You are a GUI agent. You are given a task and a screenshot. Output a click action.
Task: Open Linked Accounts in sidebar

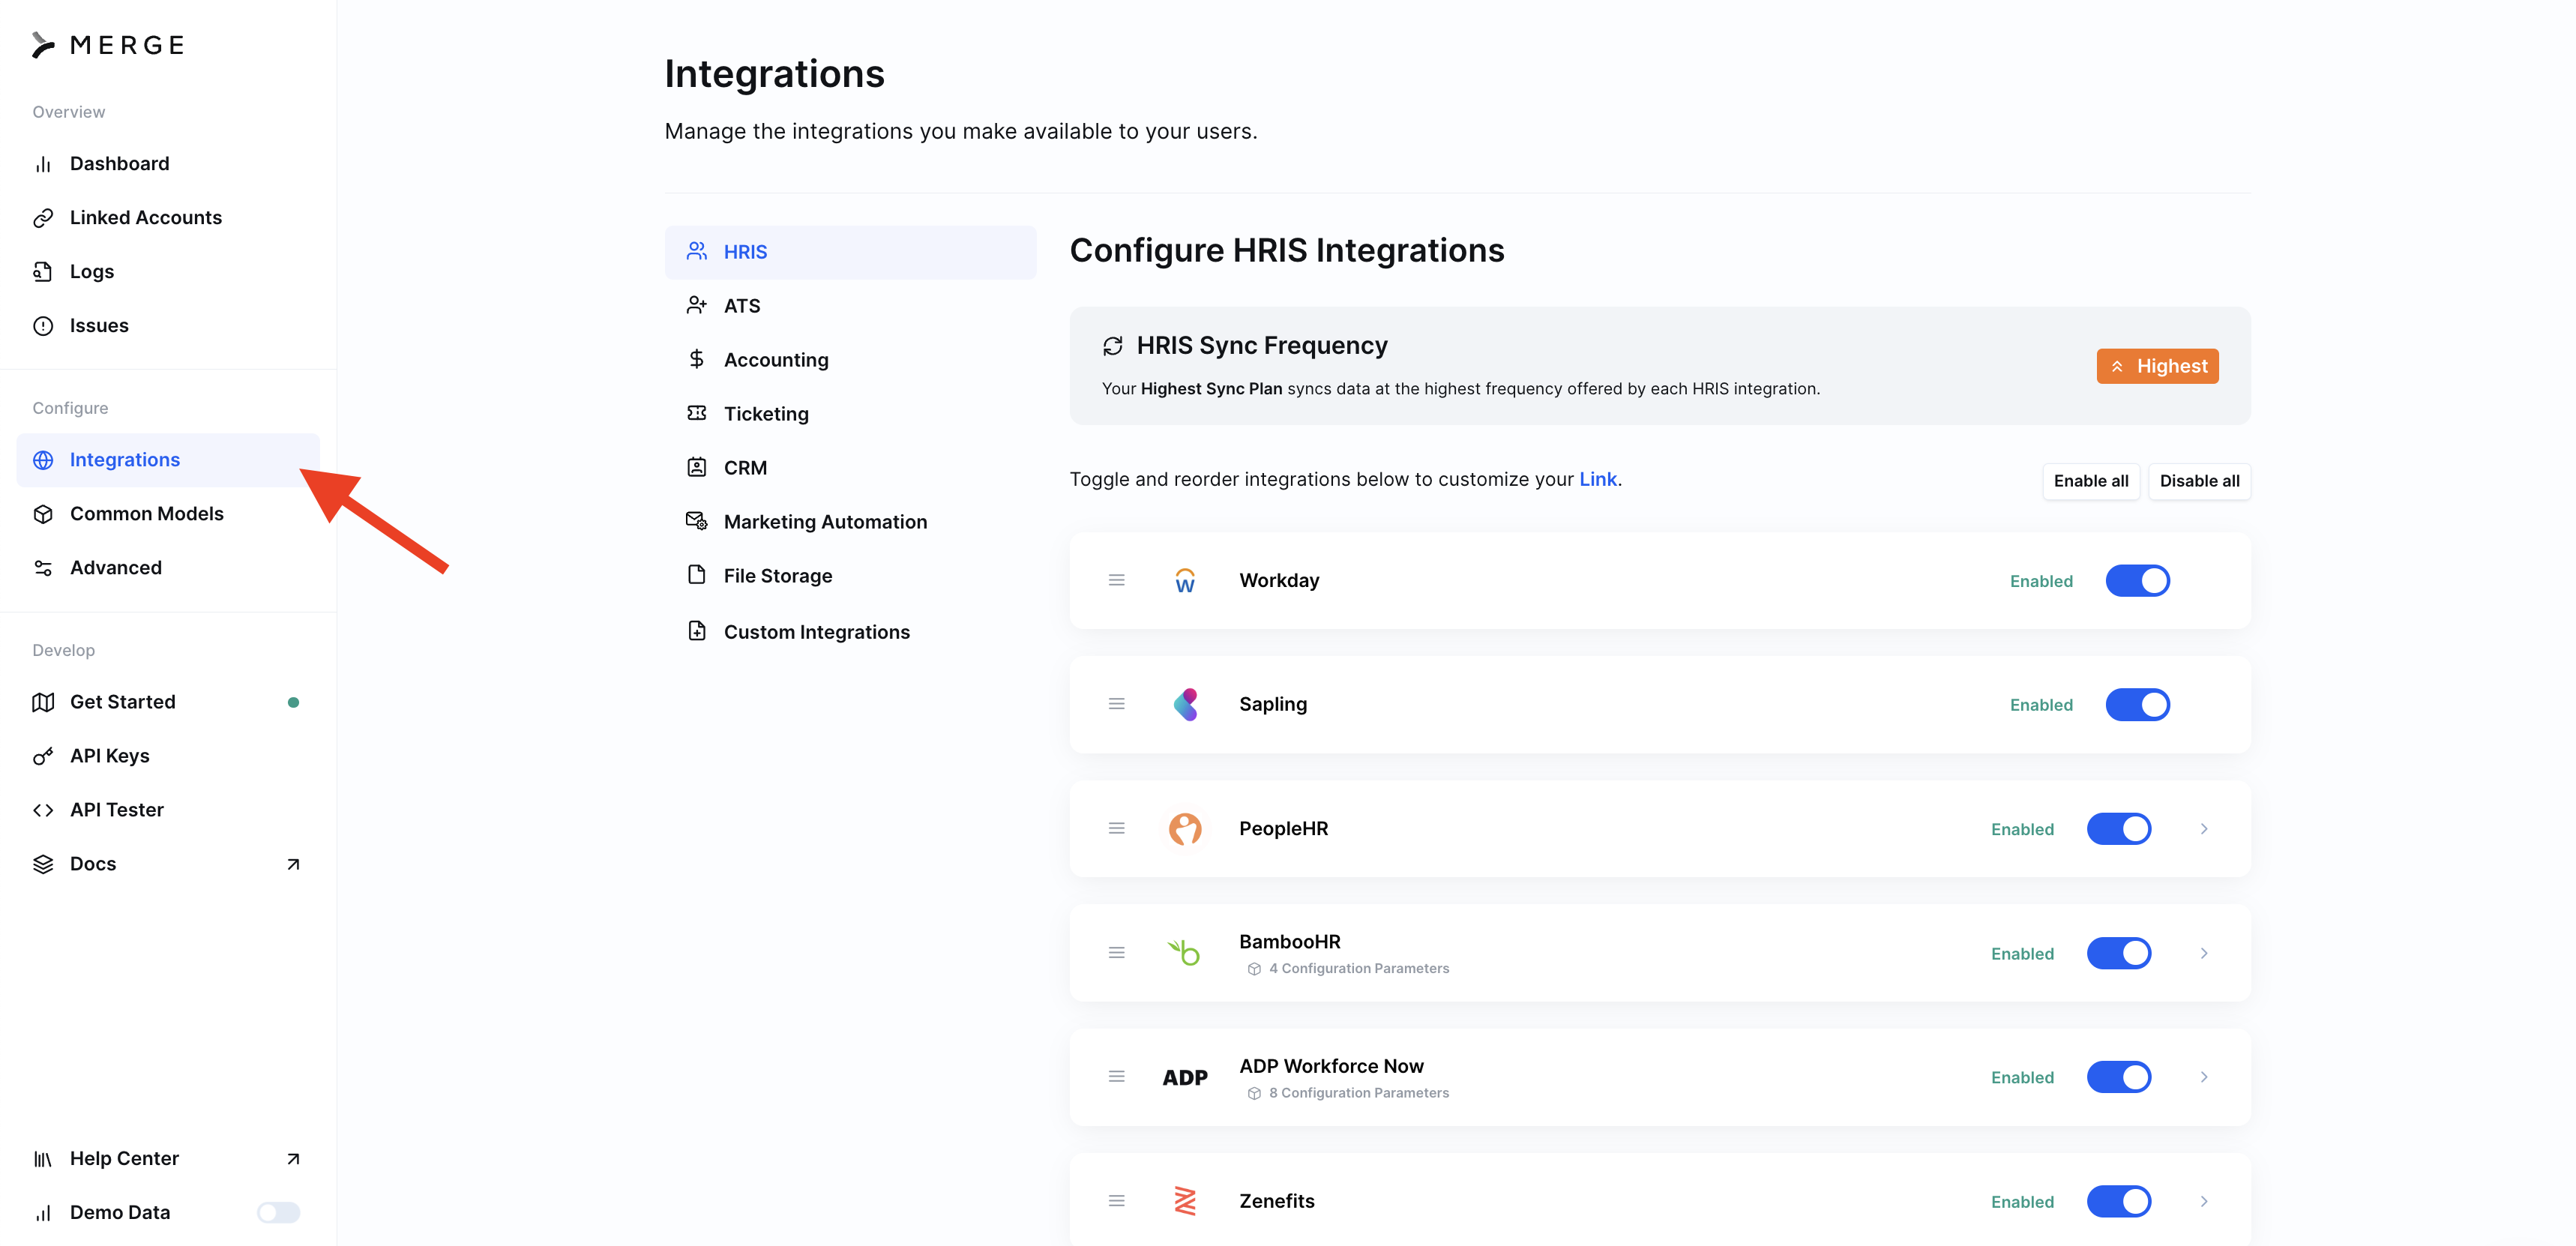click(145, 217)
